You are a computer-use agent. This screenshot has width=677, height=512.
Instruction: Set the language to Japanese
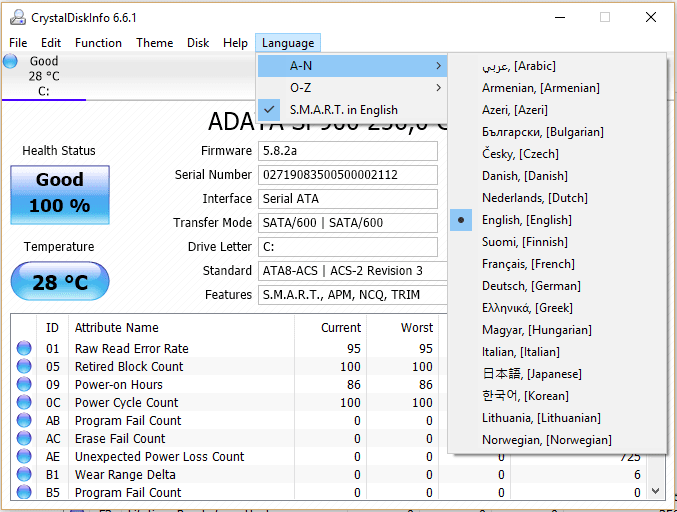point(557,374)
